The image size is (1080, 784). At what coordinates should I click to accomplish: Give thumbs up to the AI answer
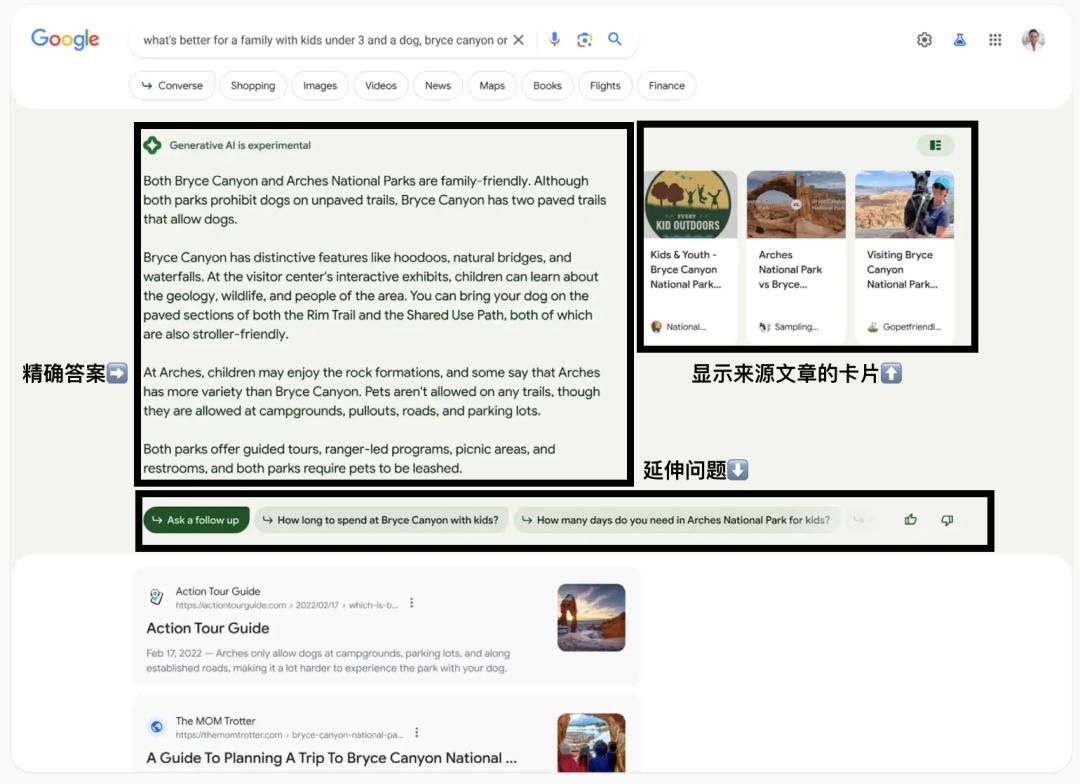[x=911, y=520]
